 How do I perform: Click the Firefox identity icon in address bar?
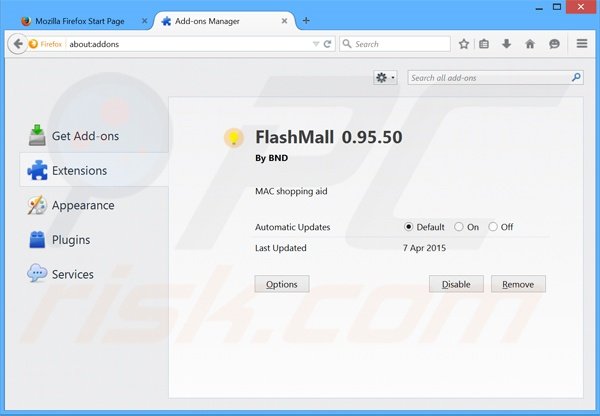pyautogui.click(x=33, y=44)
